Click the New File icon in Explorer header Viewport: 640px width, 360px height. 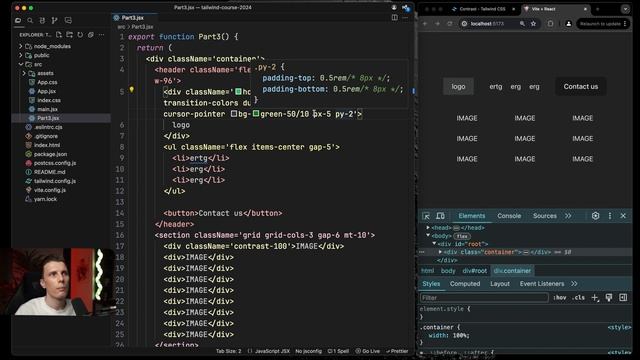tap(59, 35)
